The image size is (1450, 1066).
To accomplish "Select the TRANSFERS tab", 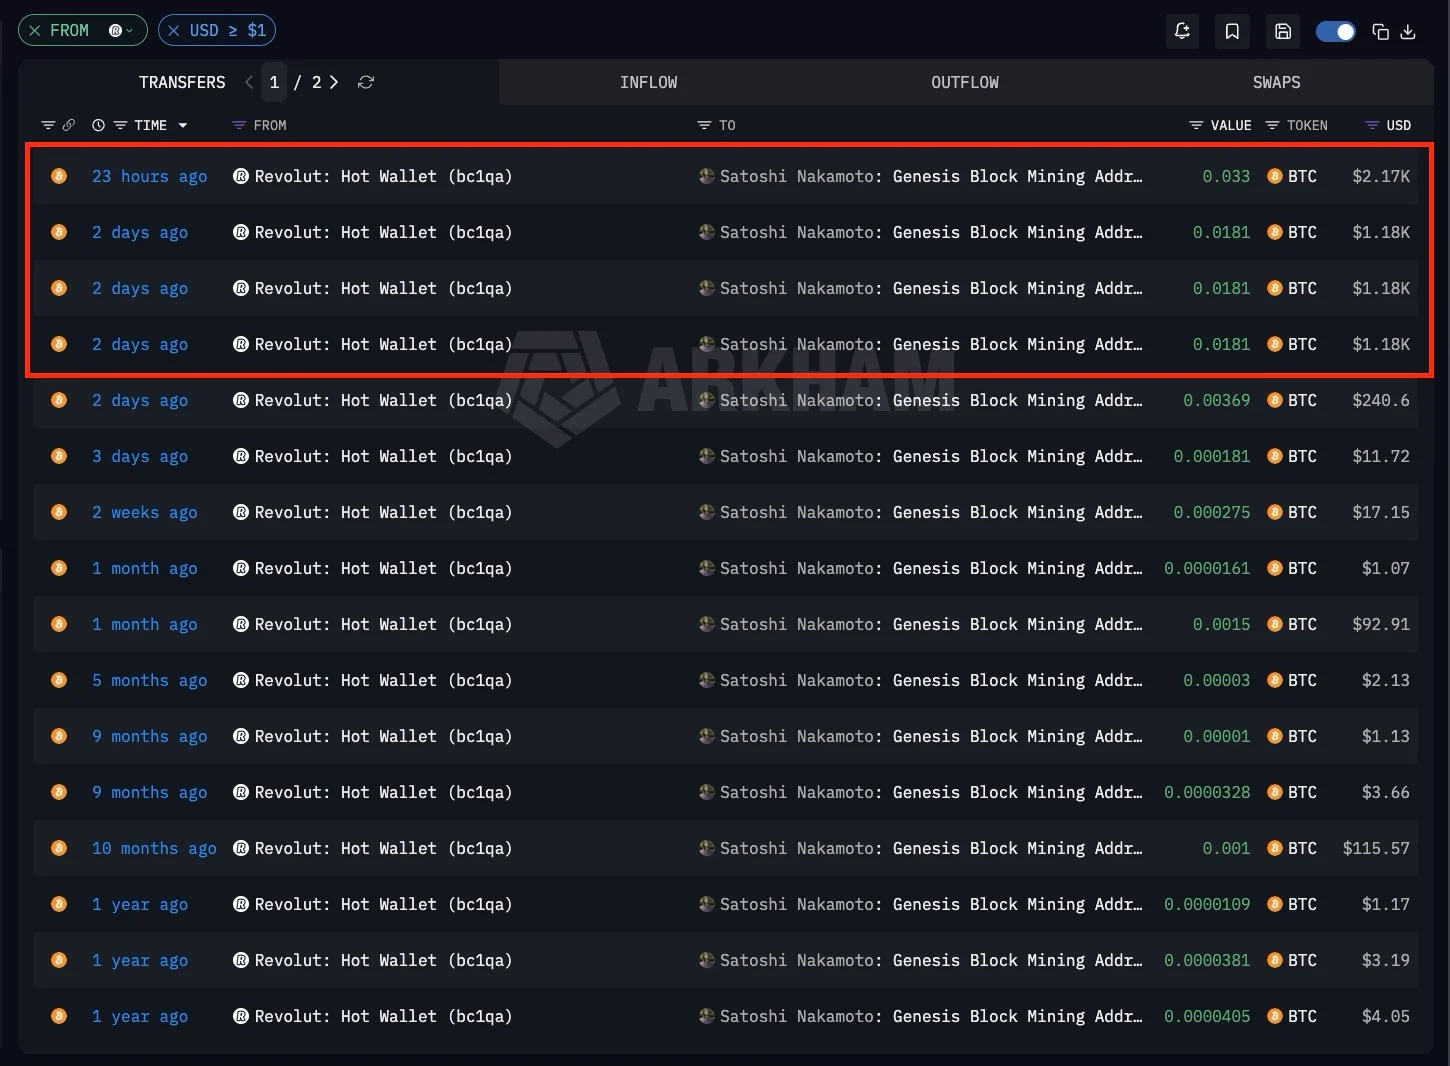I will tap(182, 82).
